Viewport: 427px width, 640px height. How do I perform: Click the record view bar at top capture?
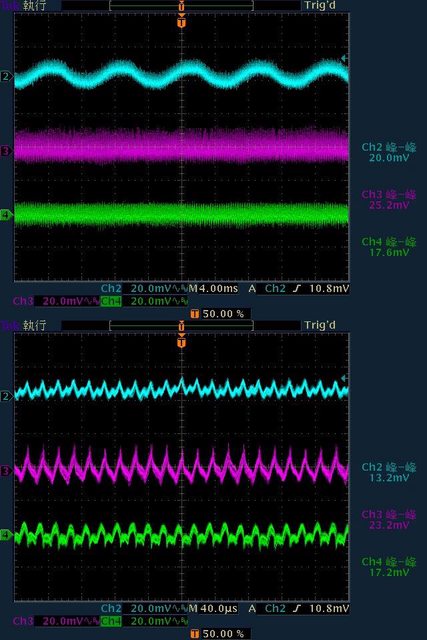coord(182,6)
